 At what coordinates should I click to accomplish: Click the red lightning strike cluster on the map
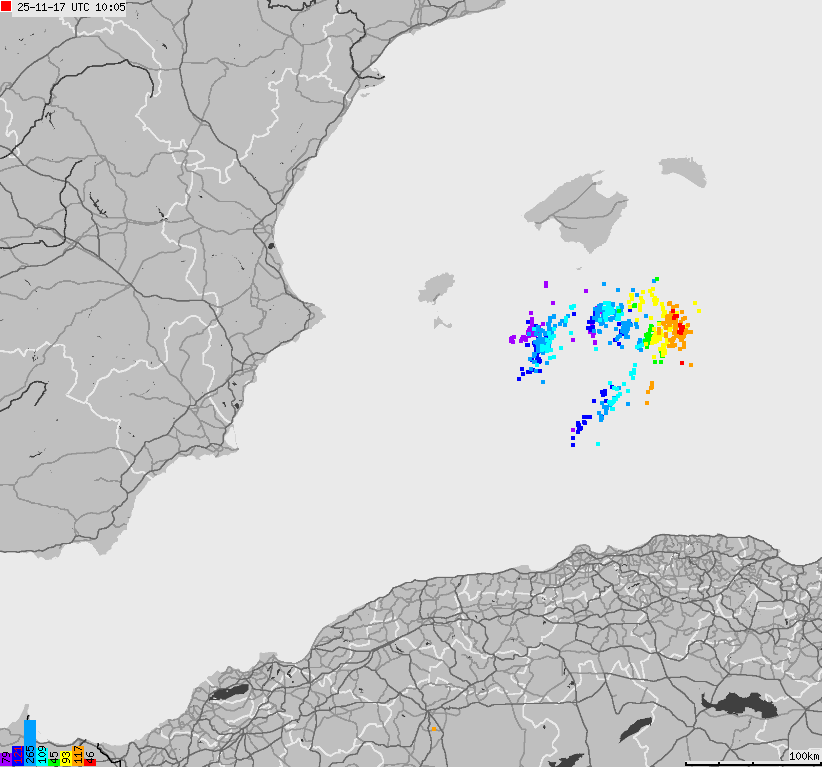pyautogui.click(x=681, y=327)
